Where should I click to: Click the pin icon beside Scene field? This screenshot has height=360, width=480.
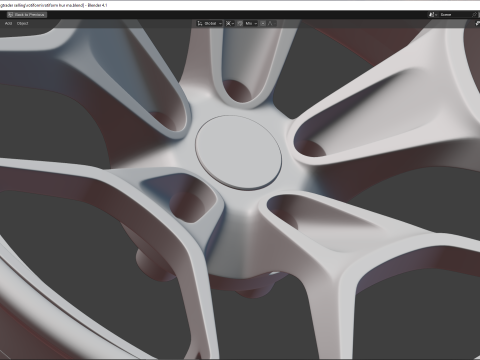(475, 15)
